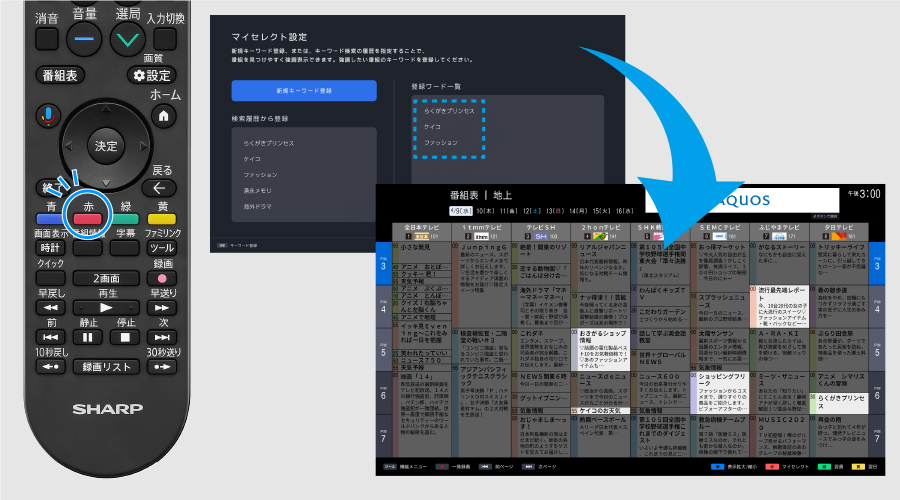Select the 16(水) date tab in guide
This screenshot has height=500, width=900.
623,212
